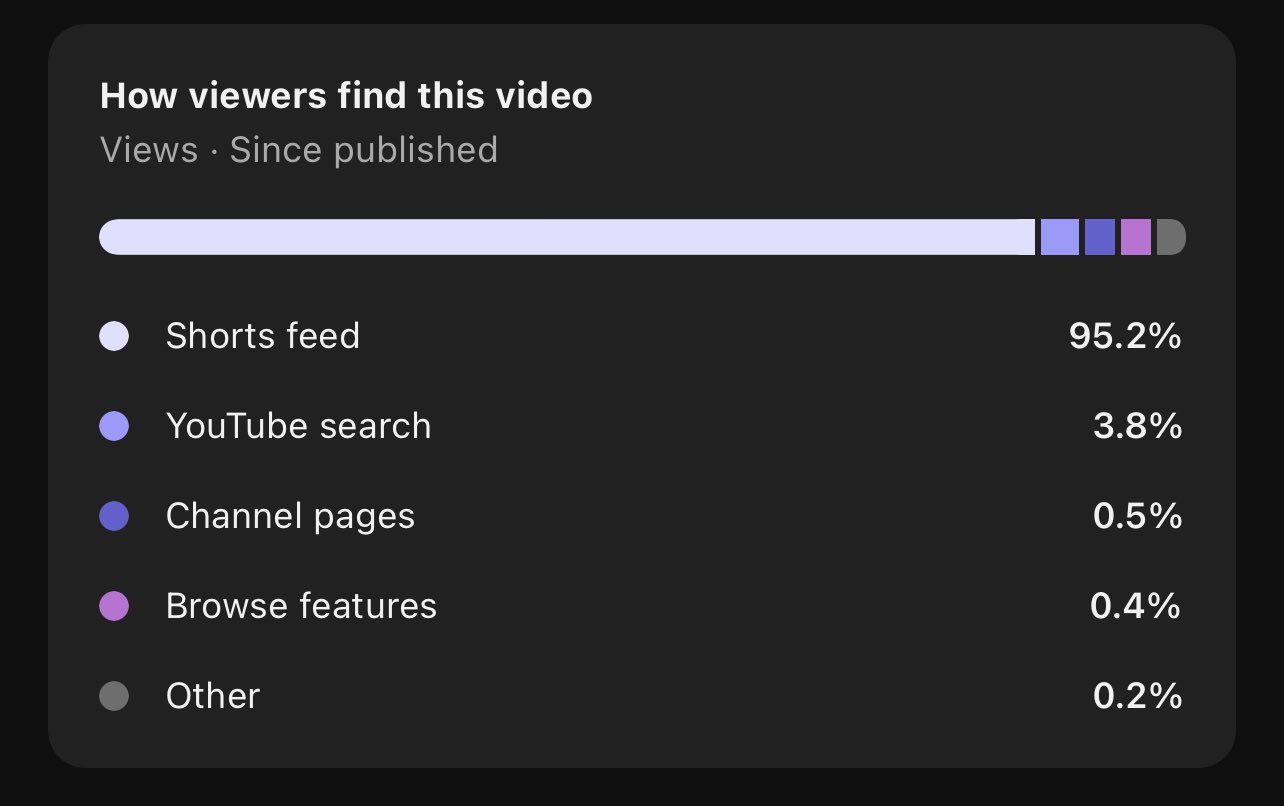Click the Channel pages legend dot
This screenshot has width=1284, height=806.
pos(114,516)
